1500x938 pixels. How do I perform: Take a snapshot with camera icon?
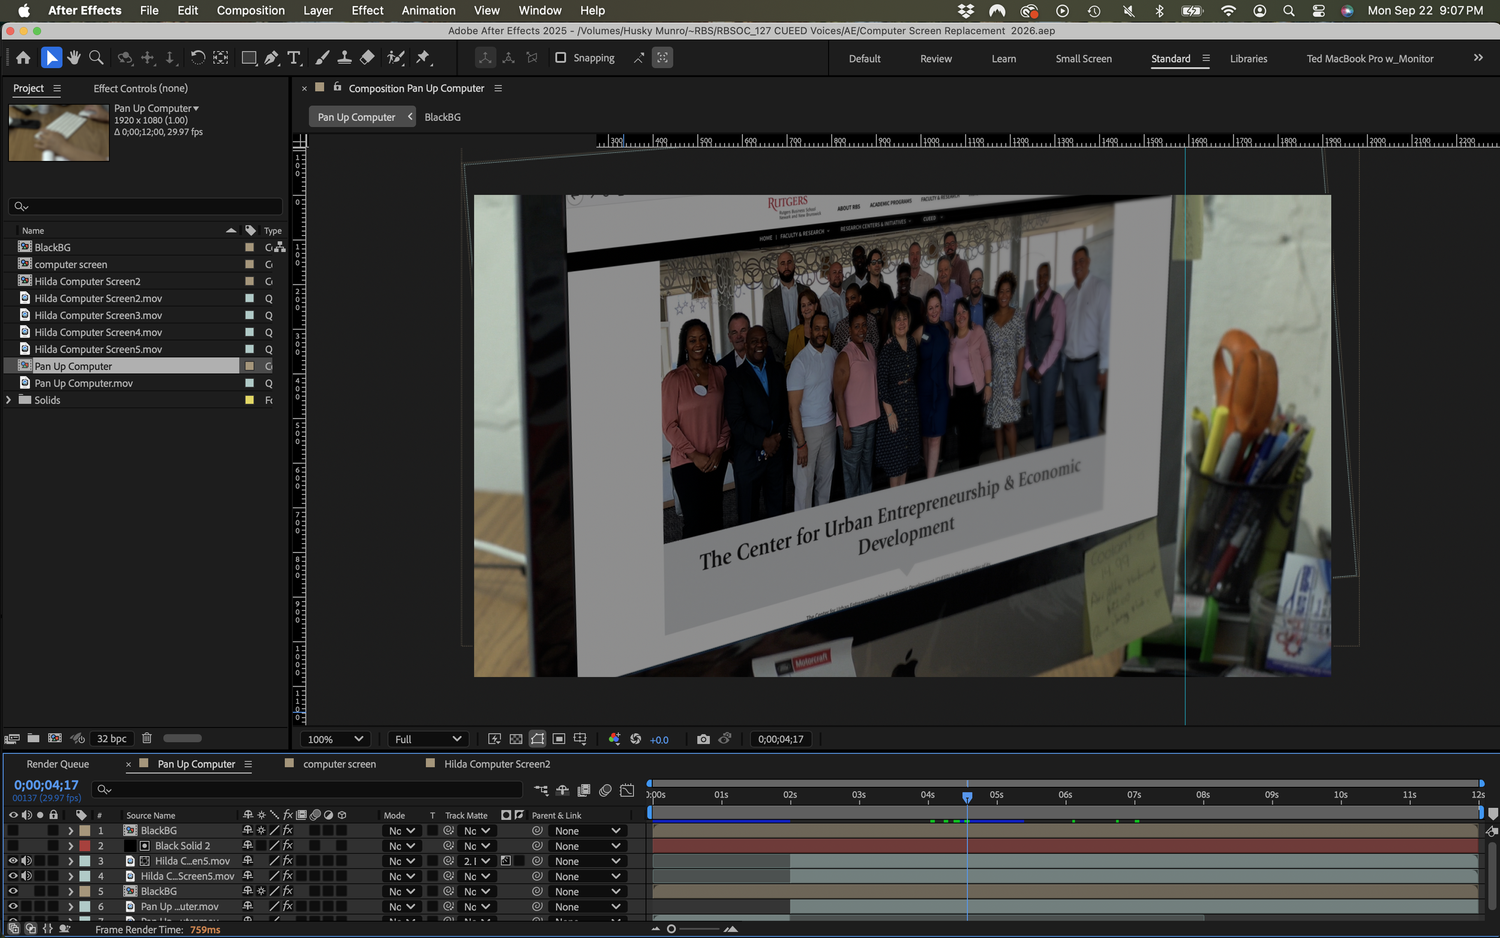tap(703, 739)
